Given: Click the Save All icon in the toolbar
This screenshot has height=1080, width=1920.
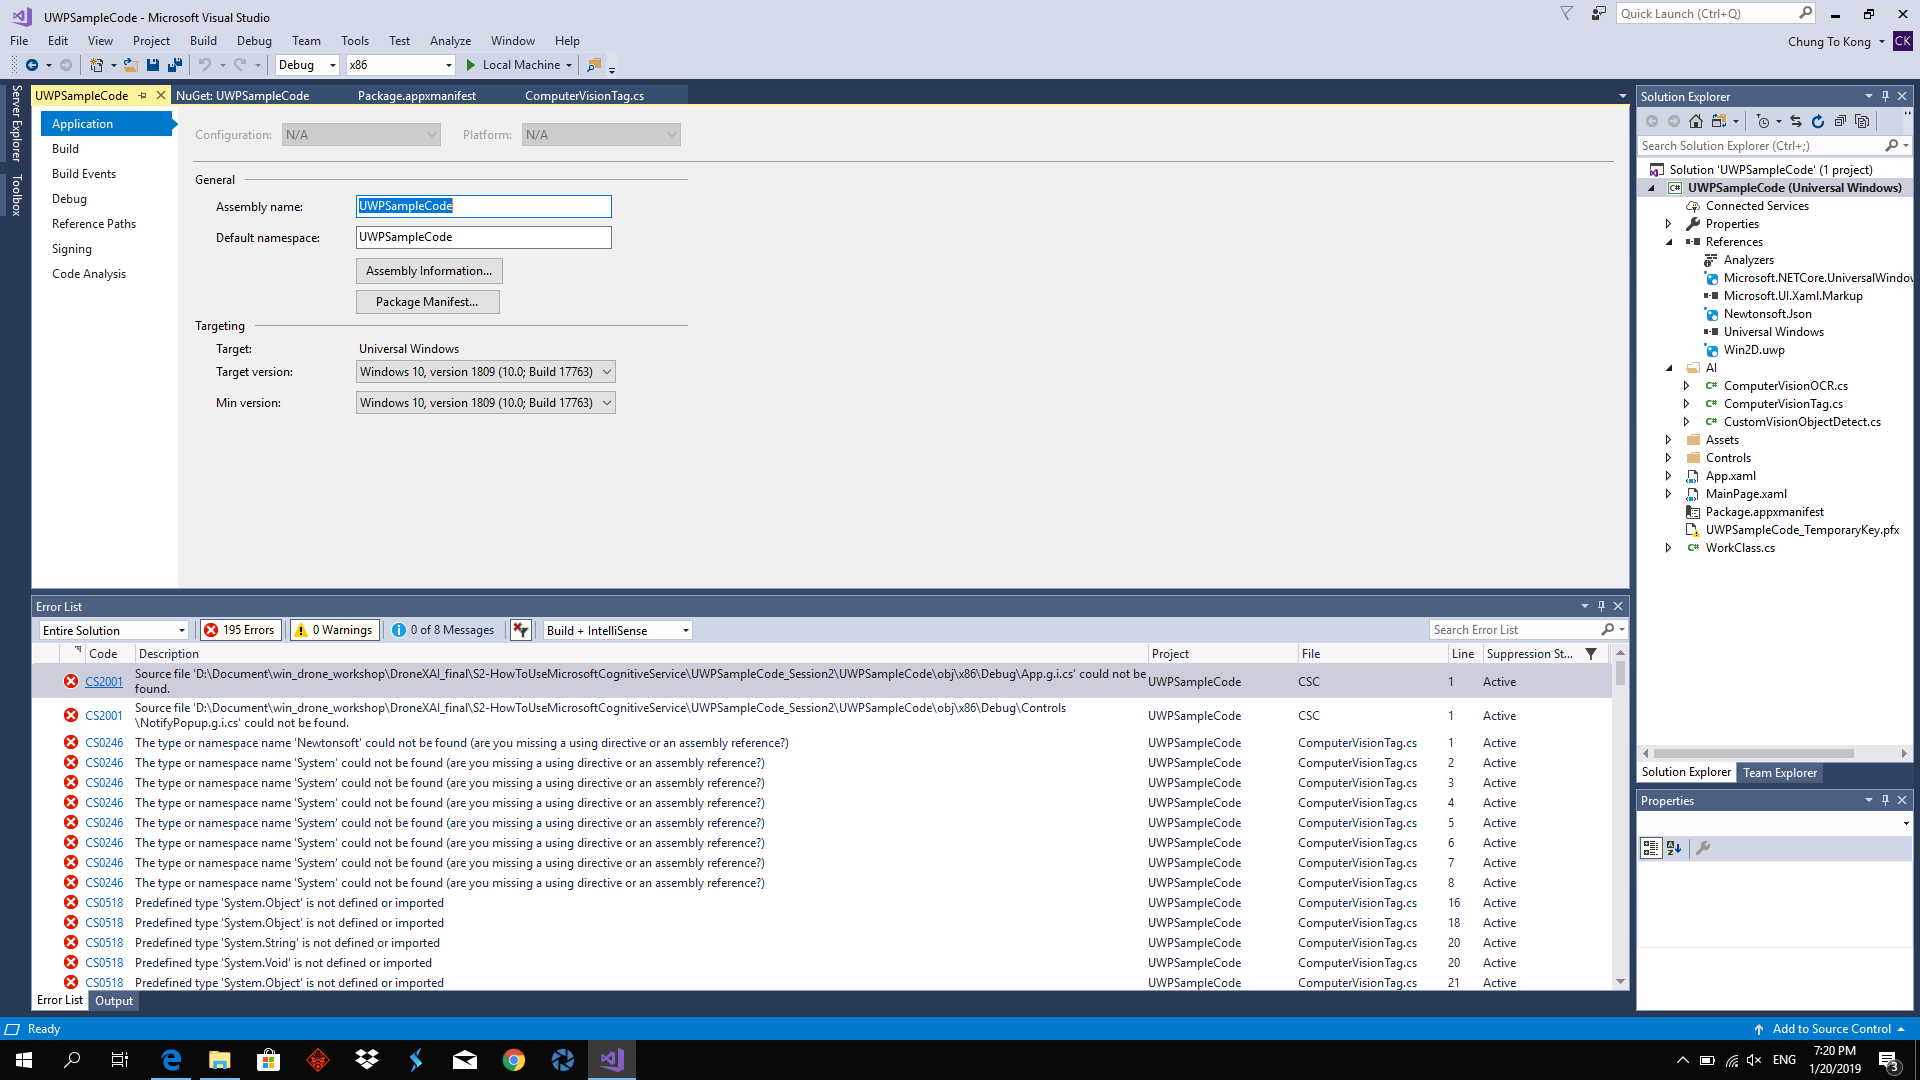Looking at the screenshot, I should tap(175, 65).
